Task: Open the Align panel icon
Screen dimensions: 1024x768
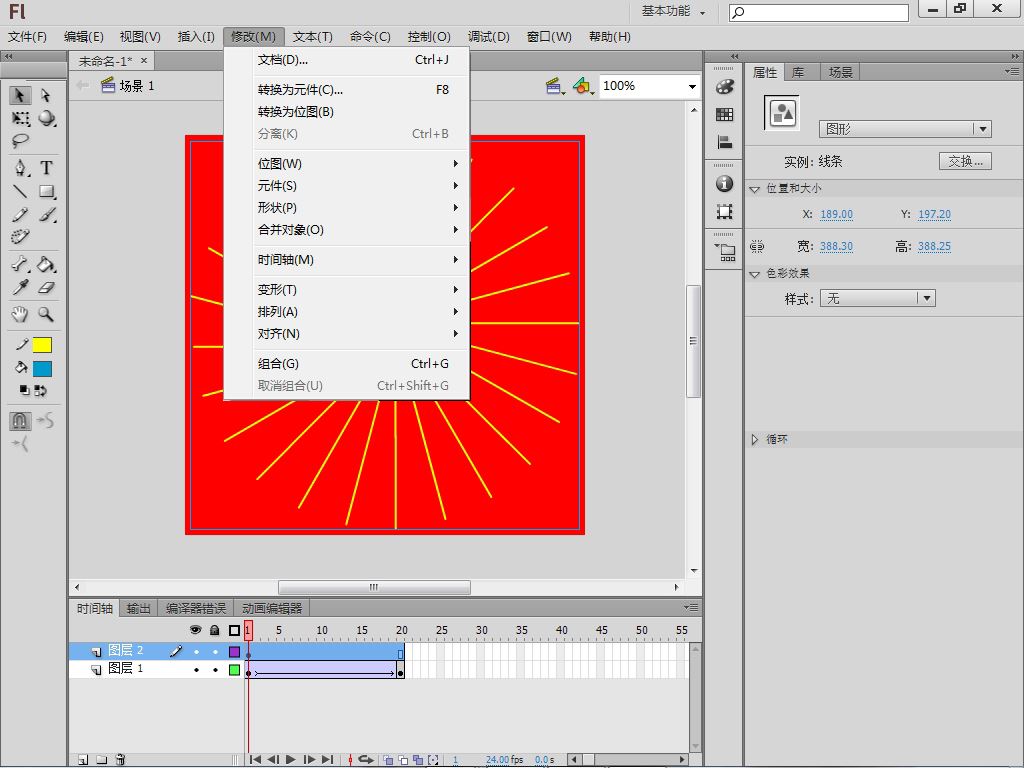Action: click(x=724, y=142)
